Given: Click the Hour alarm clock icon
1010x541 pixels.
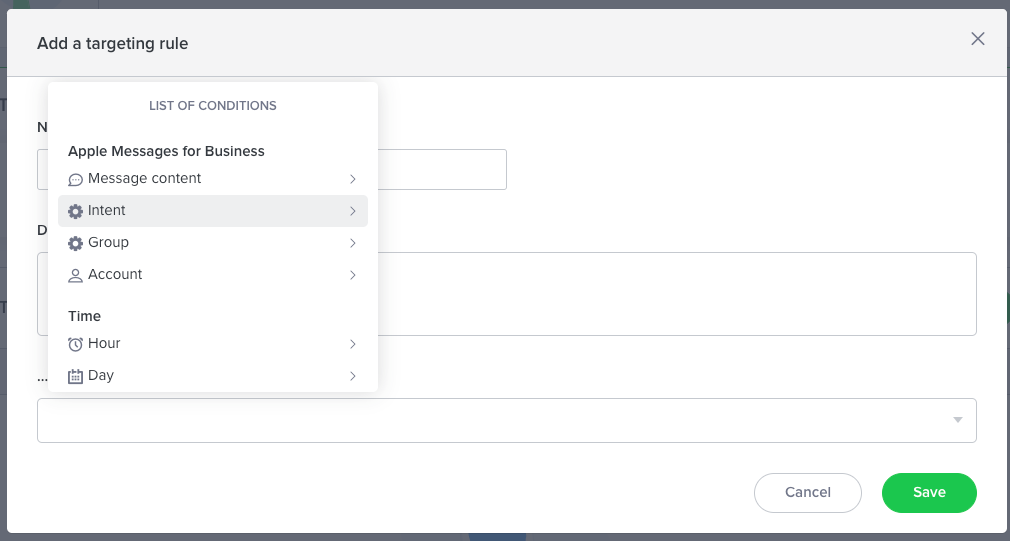Looking at the screenshot, I should (76, 344).
